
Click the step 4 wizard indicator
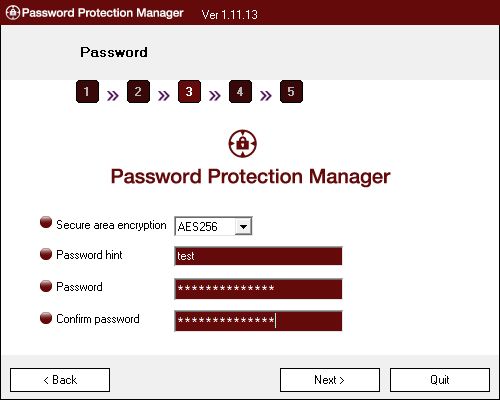pos(240,91)
